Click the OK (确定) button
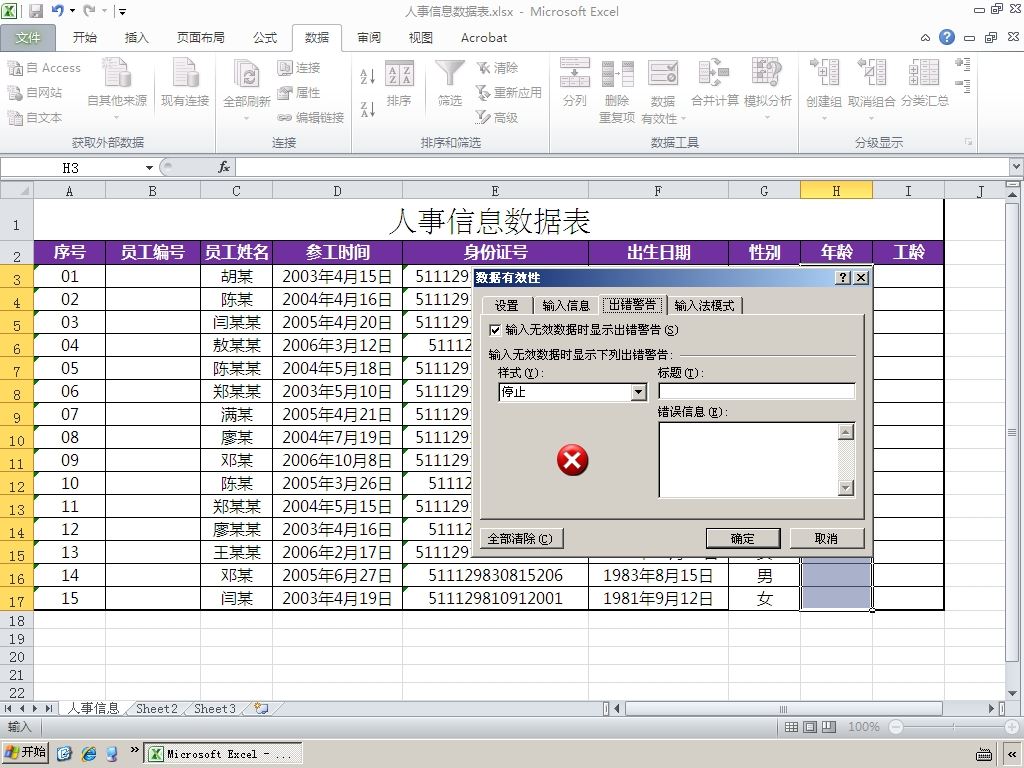This screenshot has height=768, width=1024. tap(743, 539)
